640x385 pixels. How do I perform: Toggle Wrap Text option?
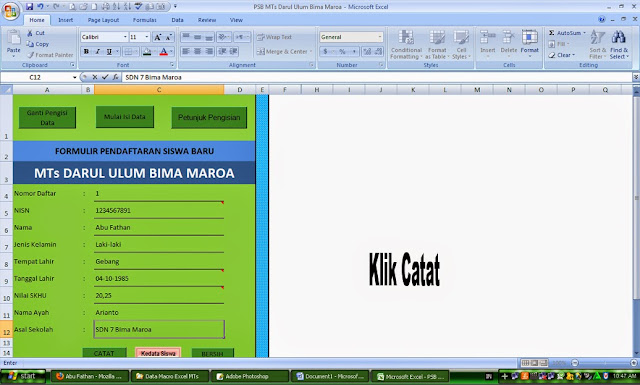274,37
